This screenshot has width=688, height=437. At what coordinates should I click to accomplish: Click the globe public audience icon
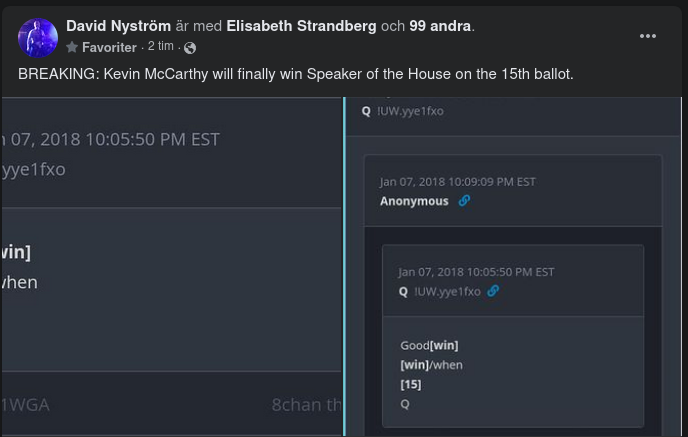point(190,48)
